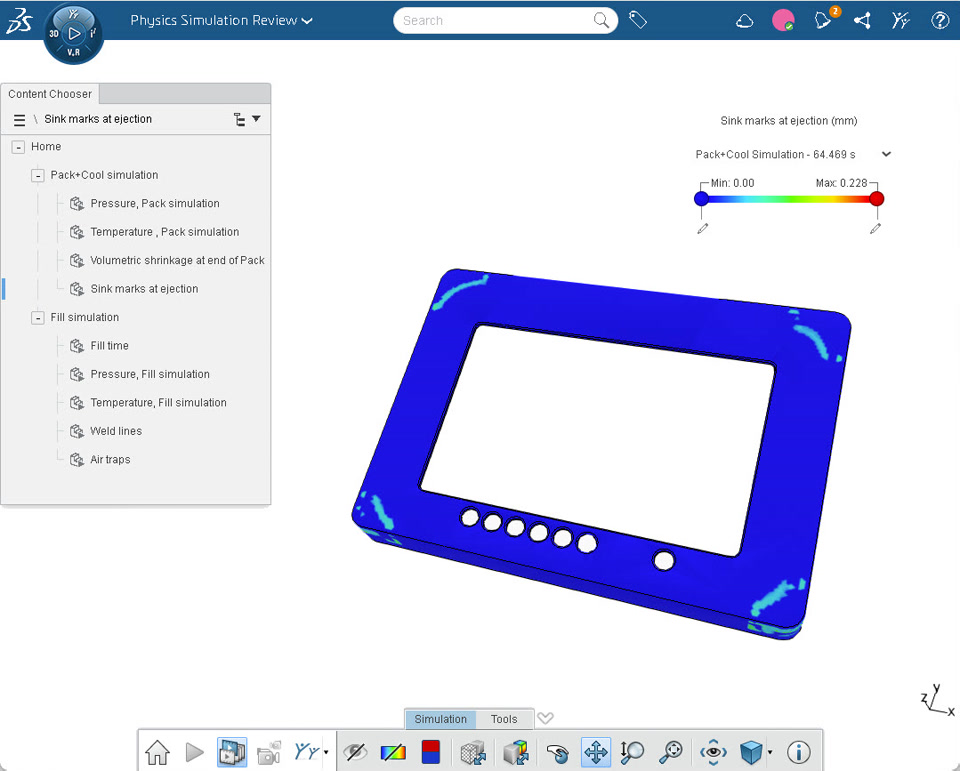
Task: Click the tag icon next to search
Action: 638,20
